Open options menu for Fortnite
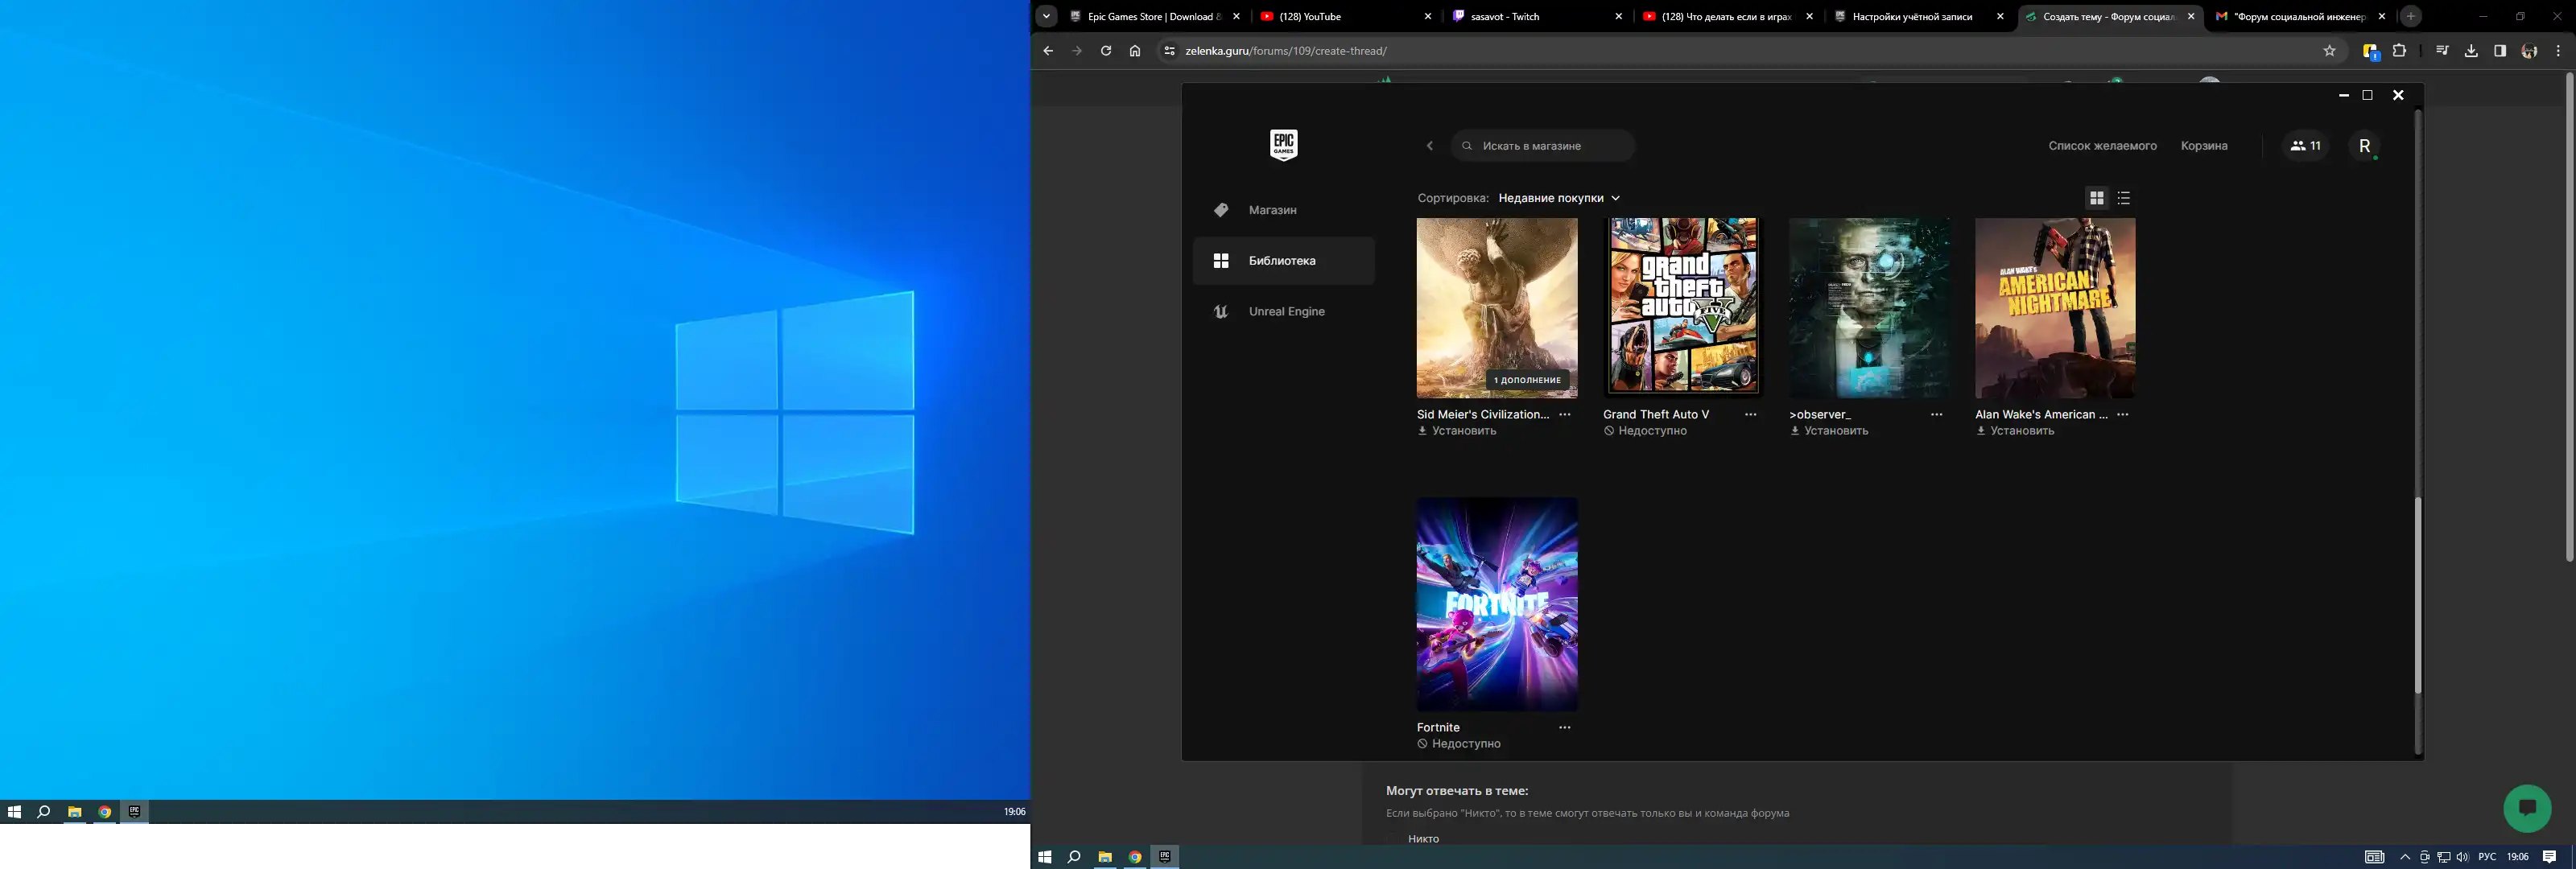 (1565, 728)
